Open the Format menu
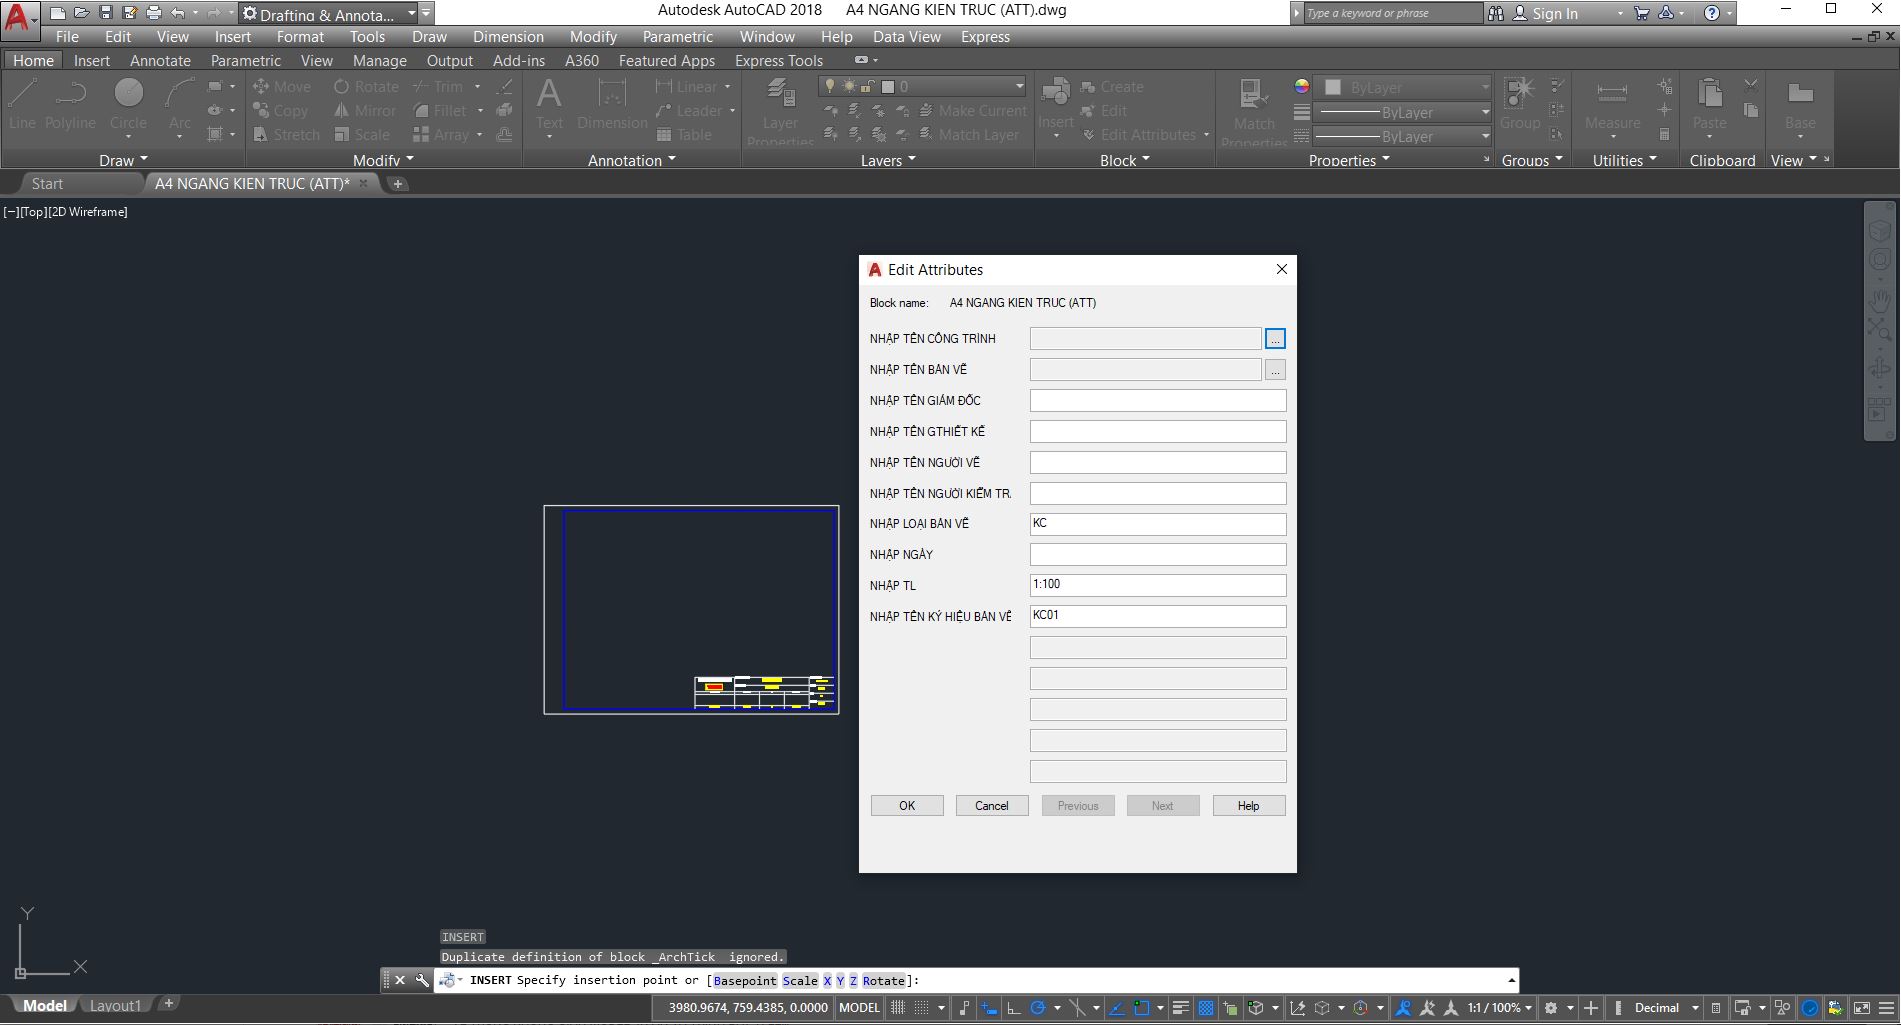1901x1025 pixels. click(300, 37)
